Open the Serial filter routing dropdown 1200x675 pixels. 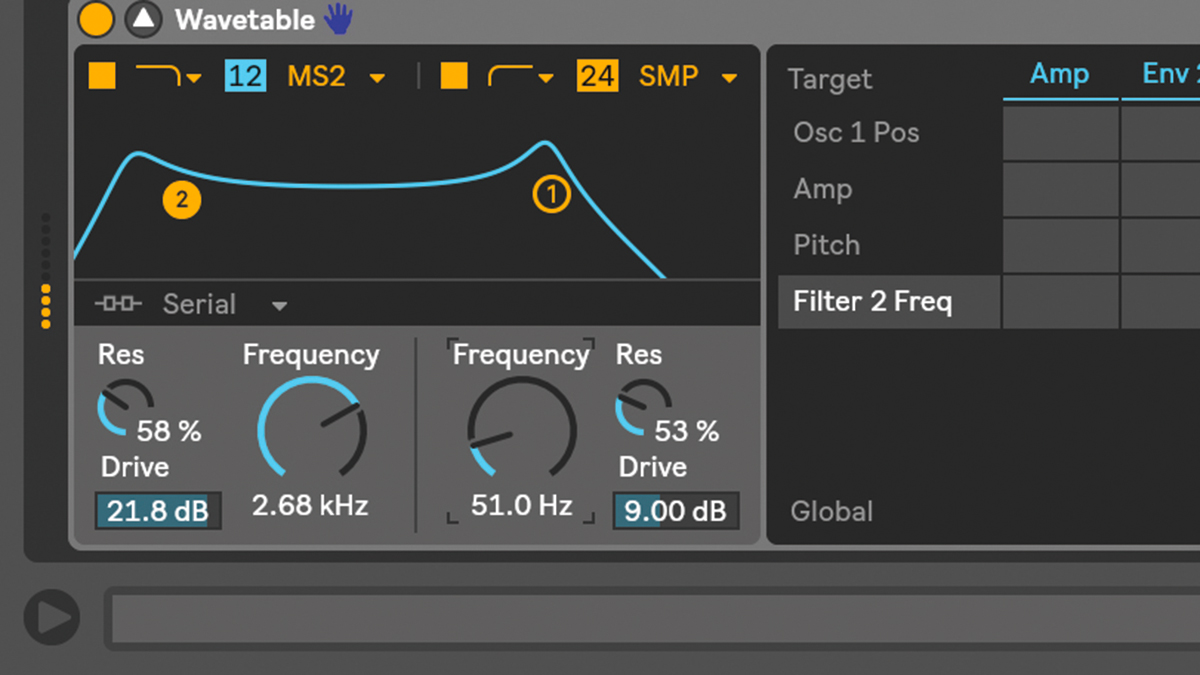[x=226, y=305]
